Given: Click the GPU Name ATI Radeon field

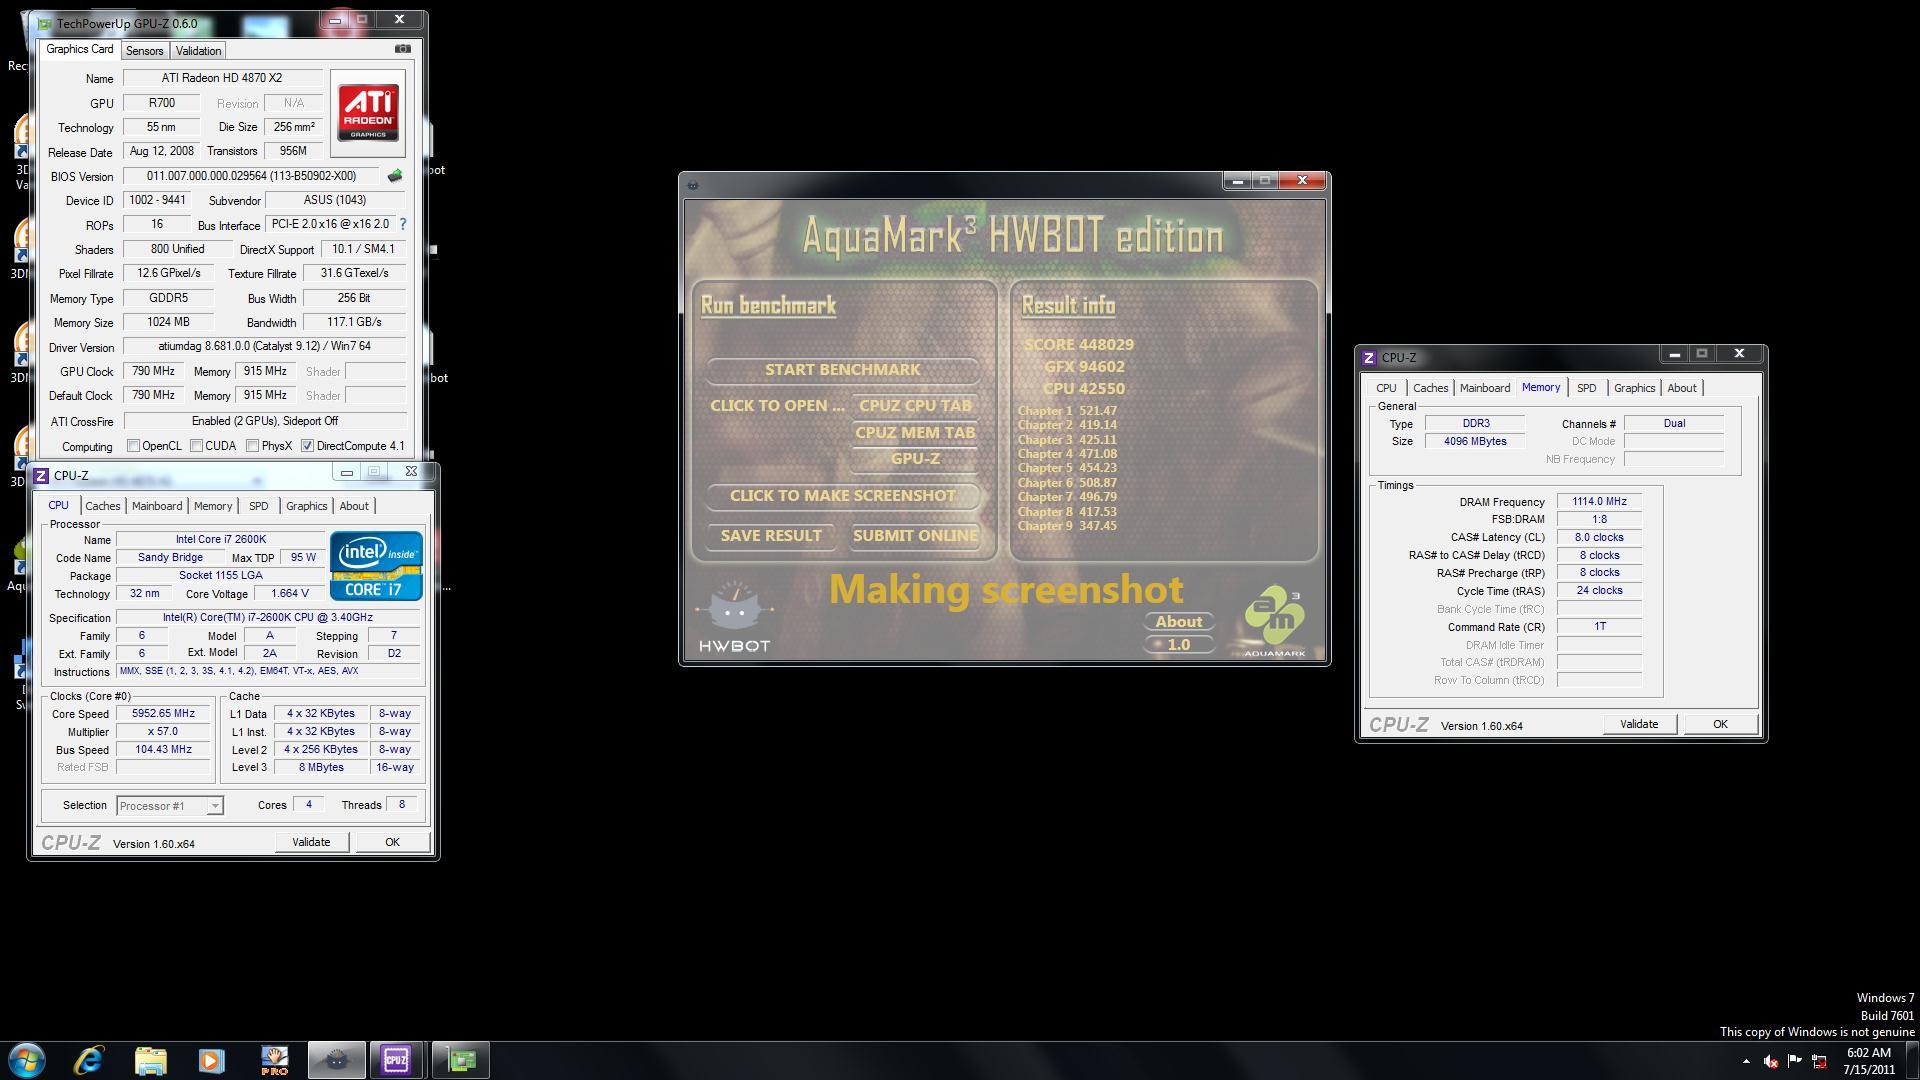Looking at the screenshot, I should click(x=222, y=78).
